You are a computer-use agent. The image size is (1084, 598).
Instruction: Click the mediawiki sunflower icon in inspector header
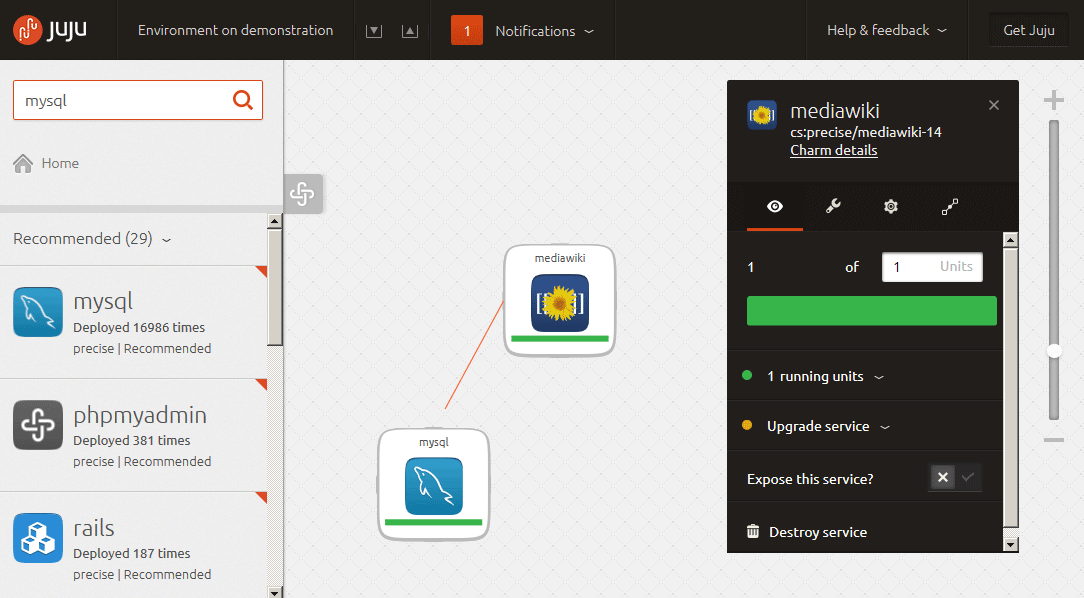762,115
